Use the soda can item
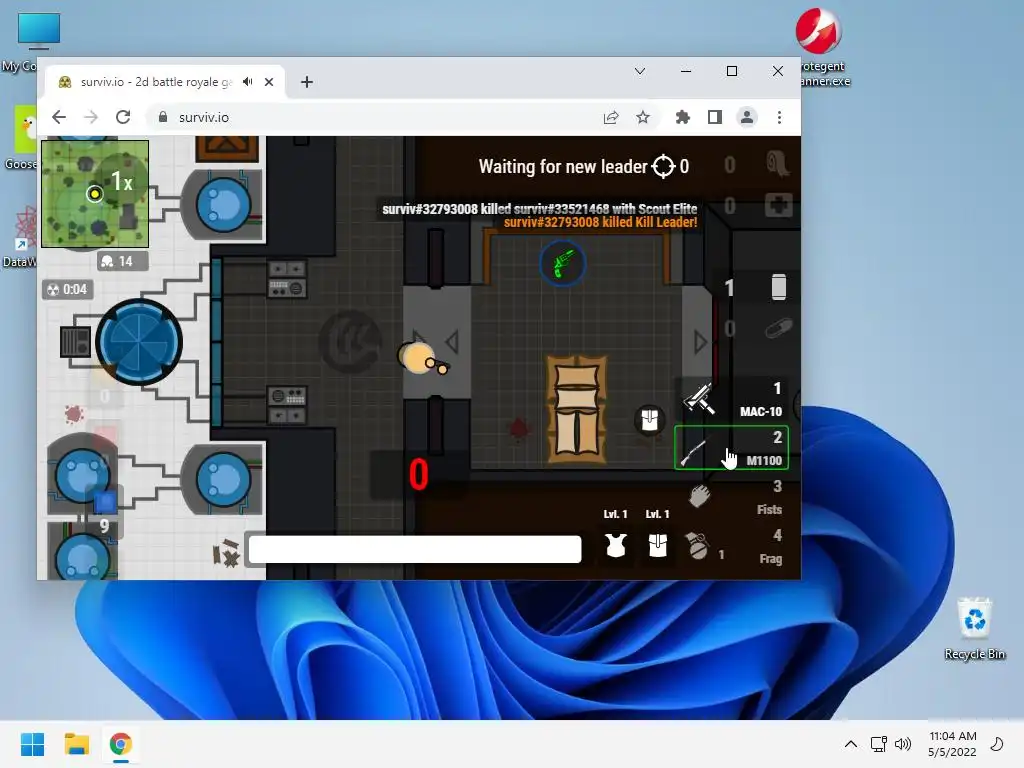Viewport: 1024px width, 768px height. (778, 287)
